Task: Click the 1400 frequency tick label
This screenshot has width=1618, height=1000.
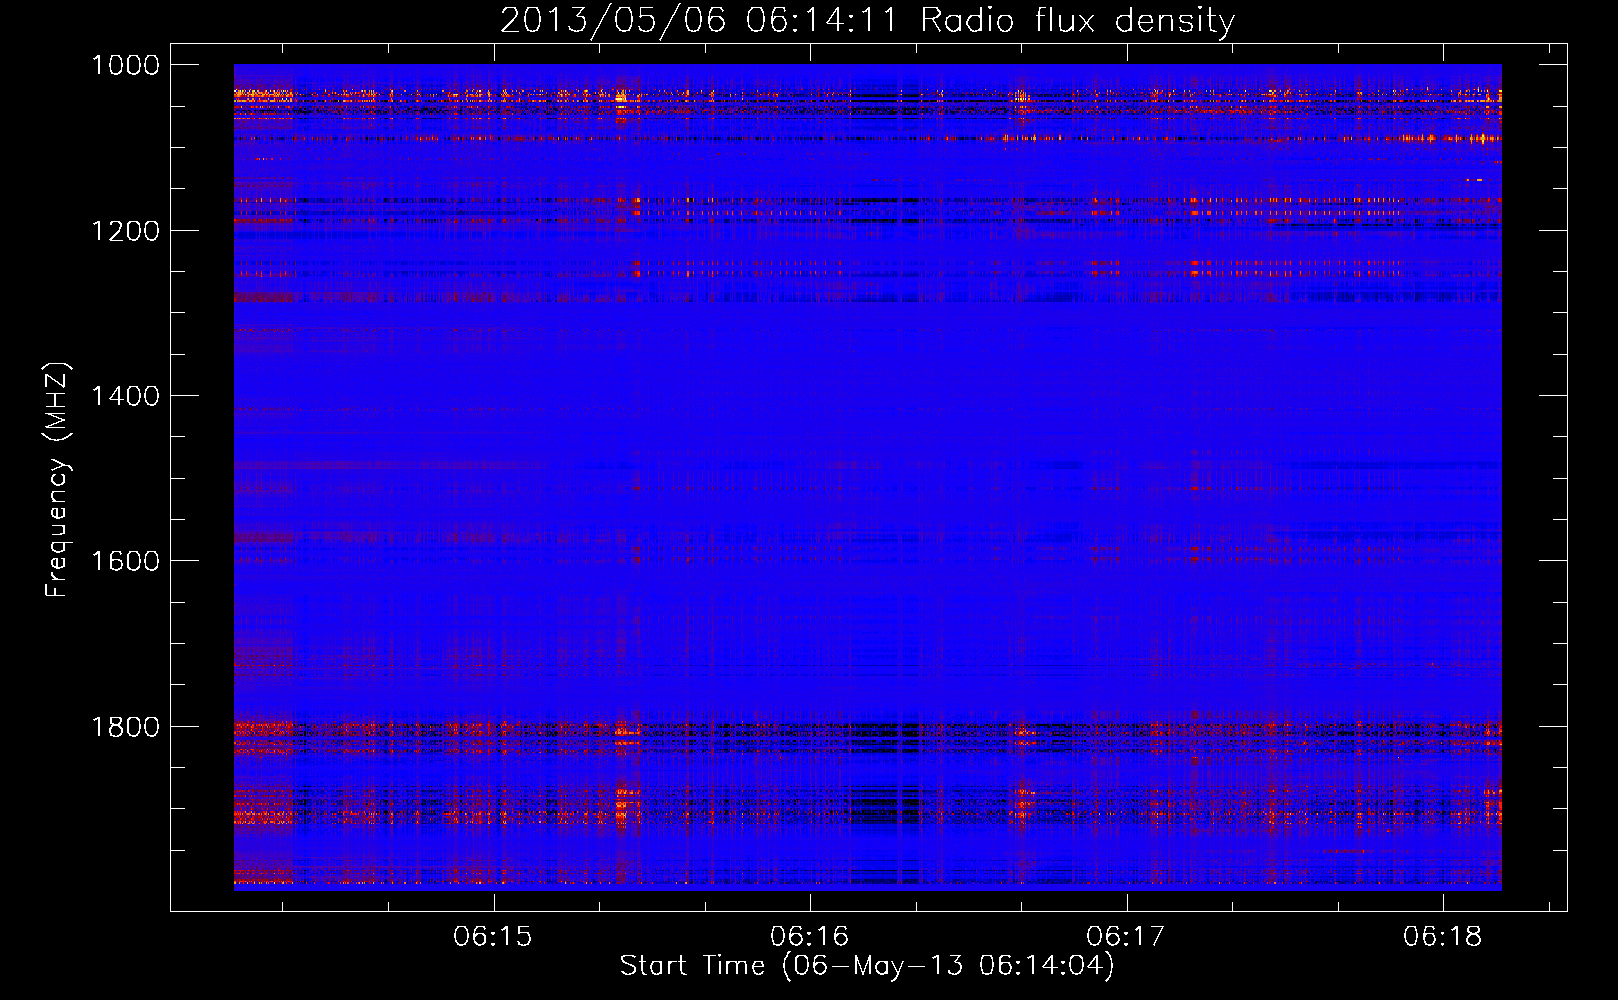Action: pos(126,396)
